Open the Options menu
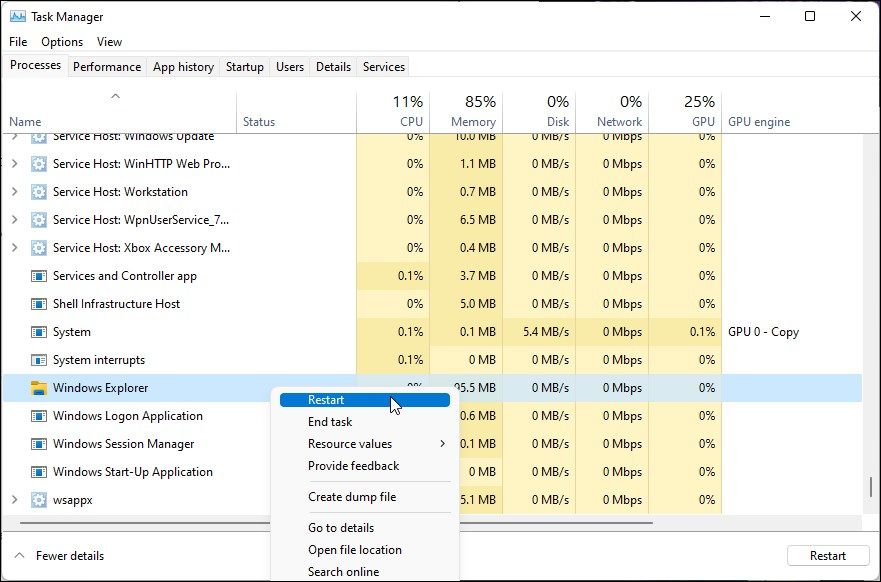 click(61, 42)
